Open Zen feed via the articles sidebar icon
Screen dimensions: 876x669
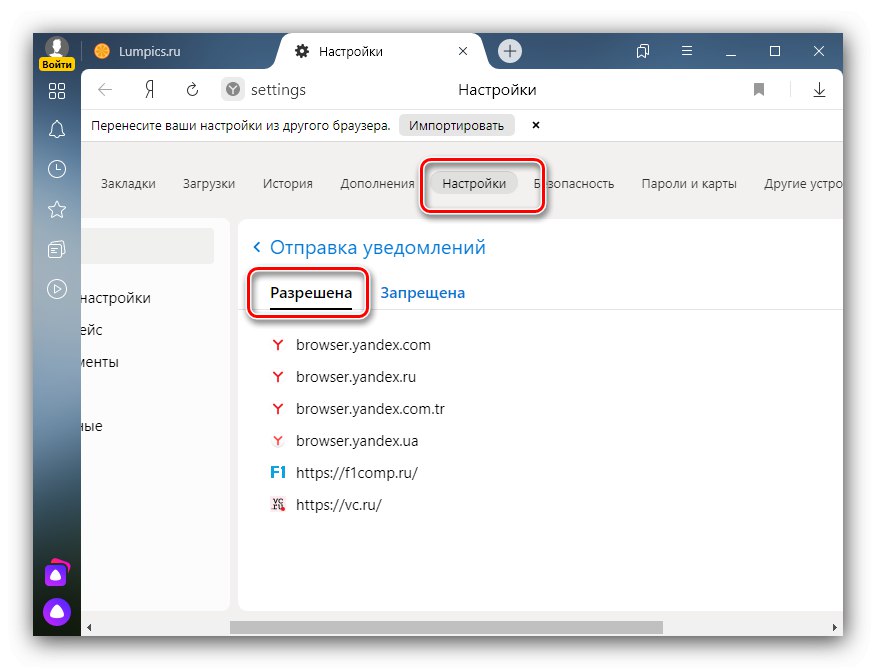tap(57, 248)
